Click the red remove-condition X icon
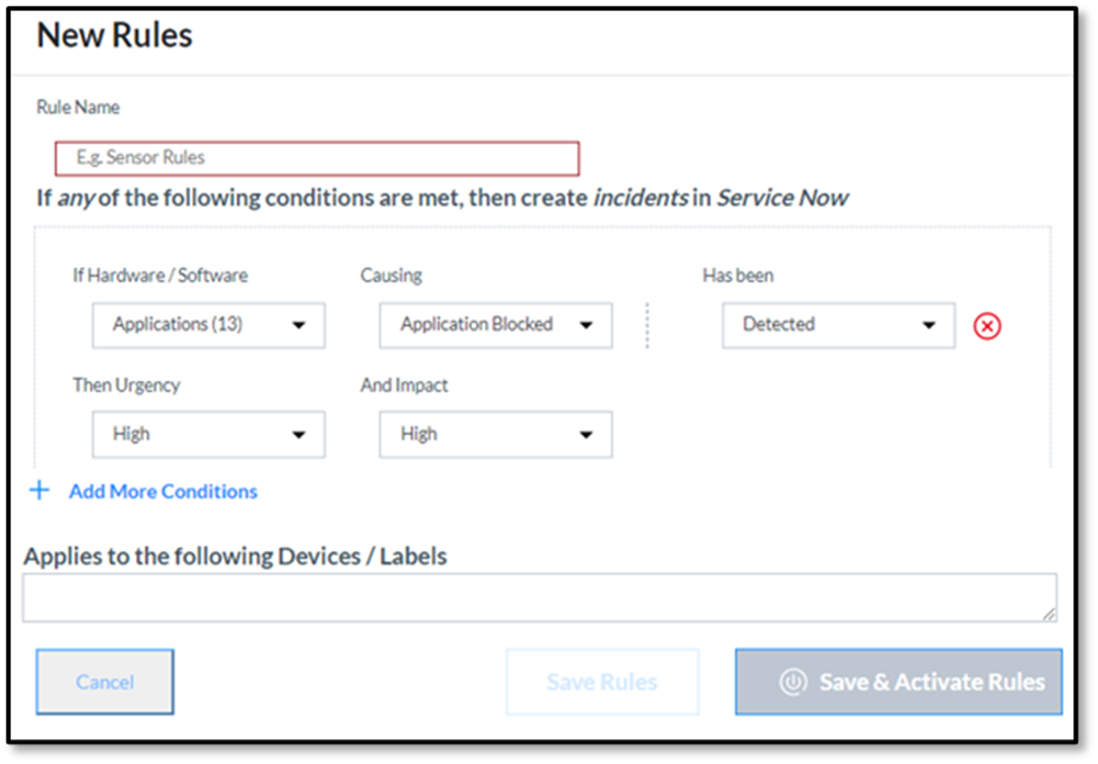 987,326
